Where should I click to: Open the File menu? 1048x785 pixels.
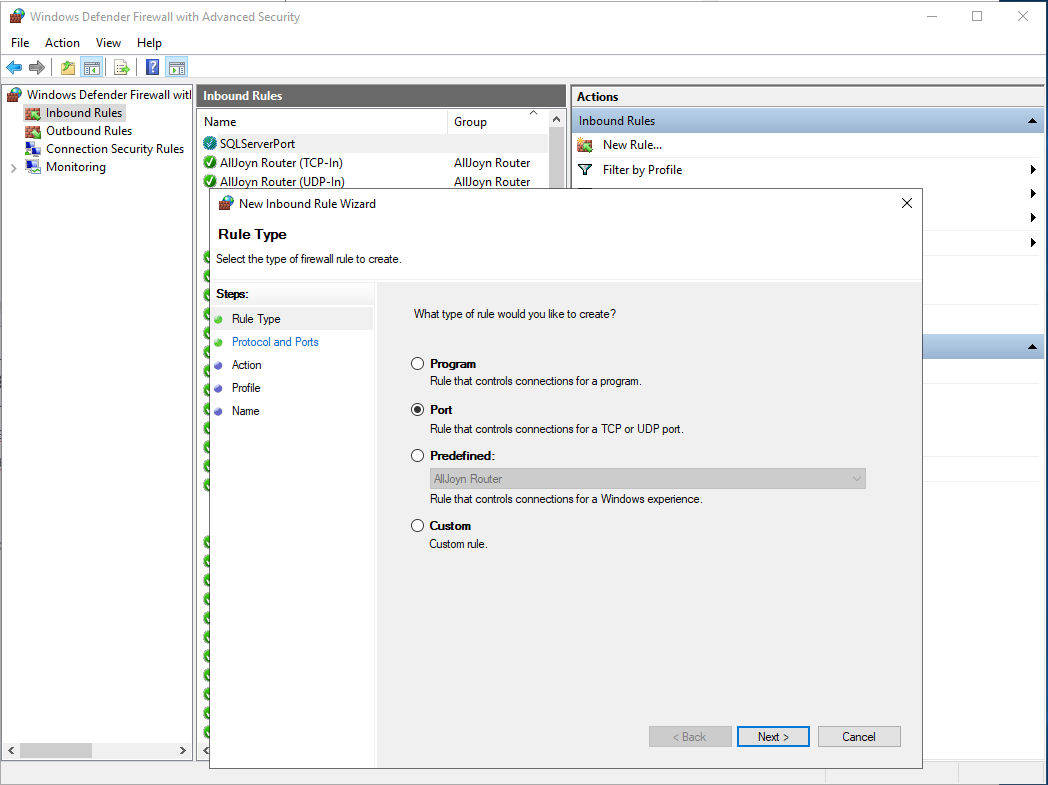click(x=20, y=43)
